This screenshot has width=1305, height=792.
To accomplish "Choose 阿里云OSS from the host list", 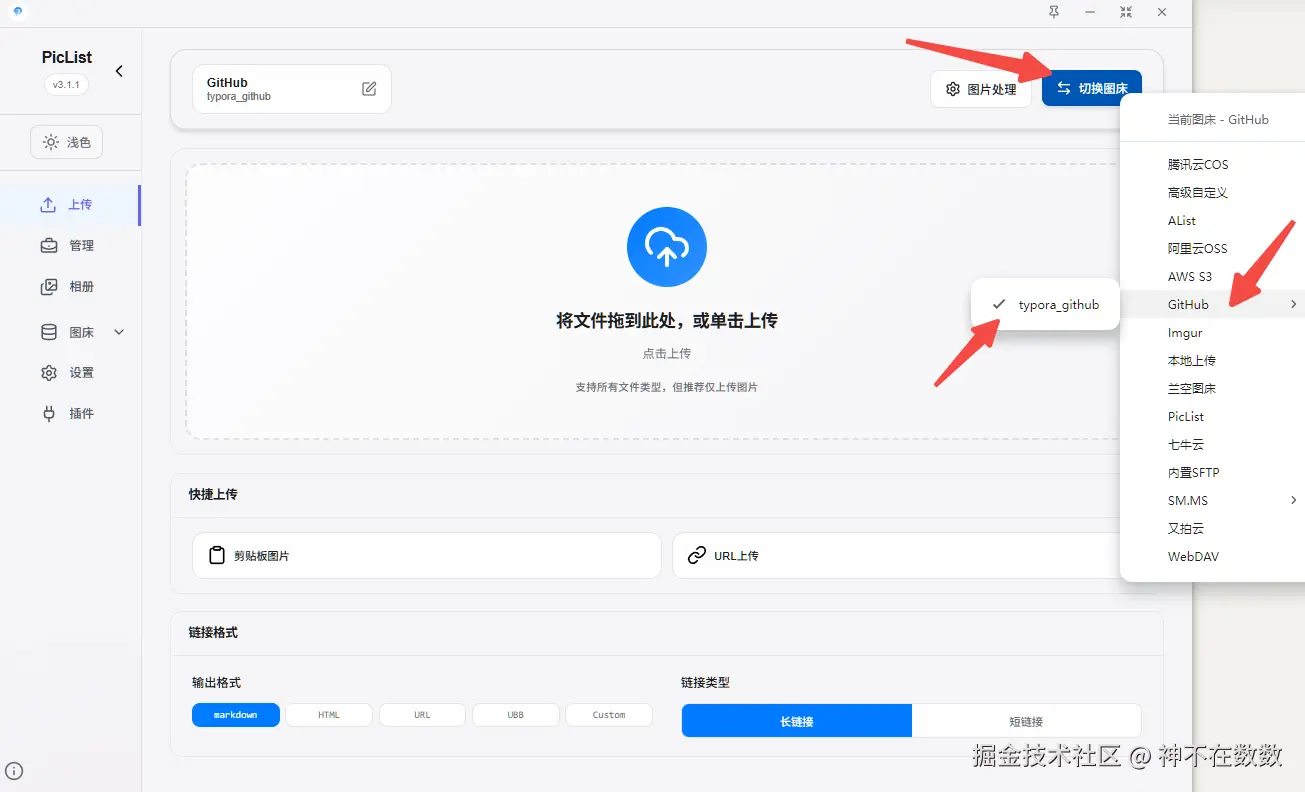I will point(1212,249).
